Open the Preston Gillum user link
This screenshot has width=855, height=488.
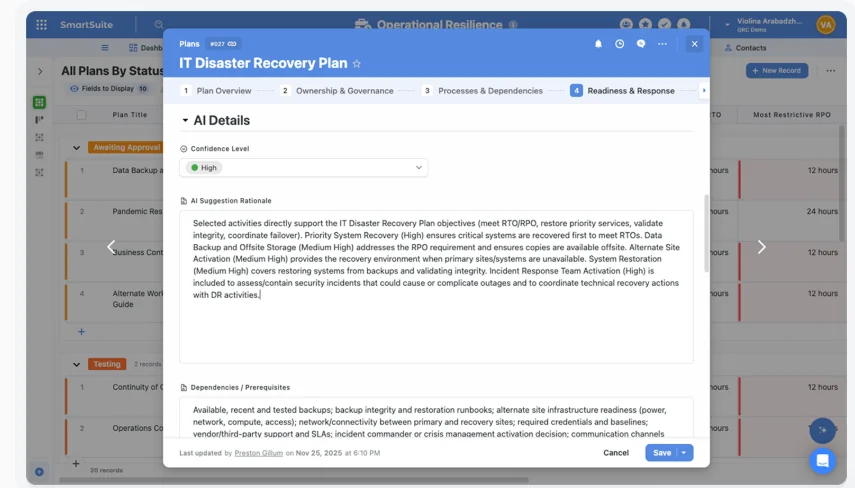[x=258, y=453]
